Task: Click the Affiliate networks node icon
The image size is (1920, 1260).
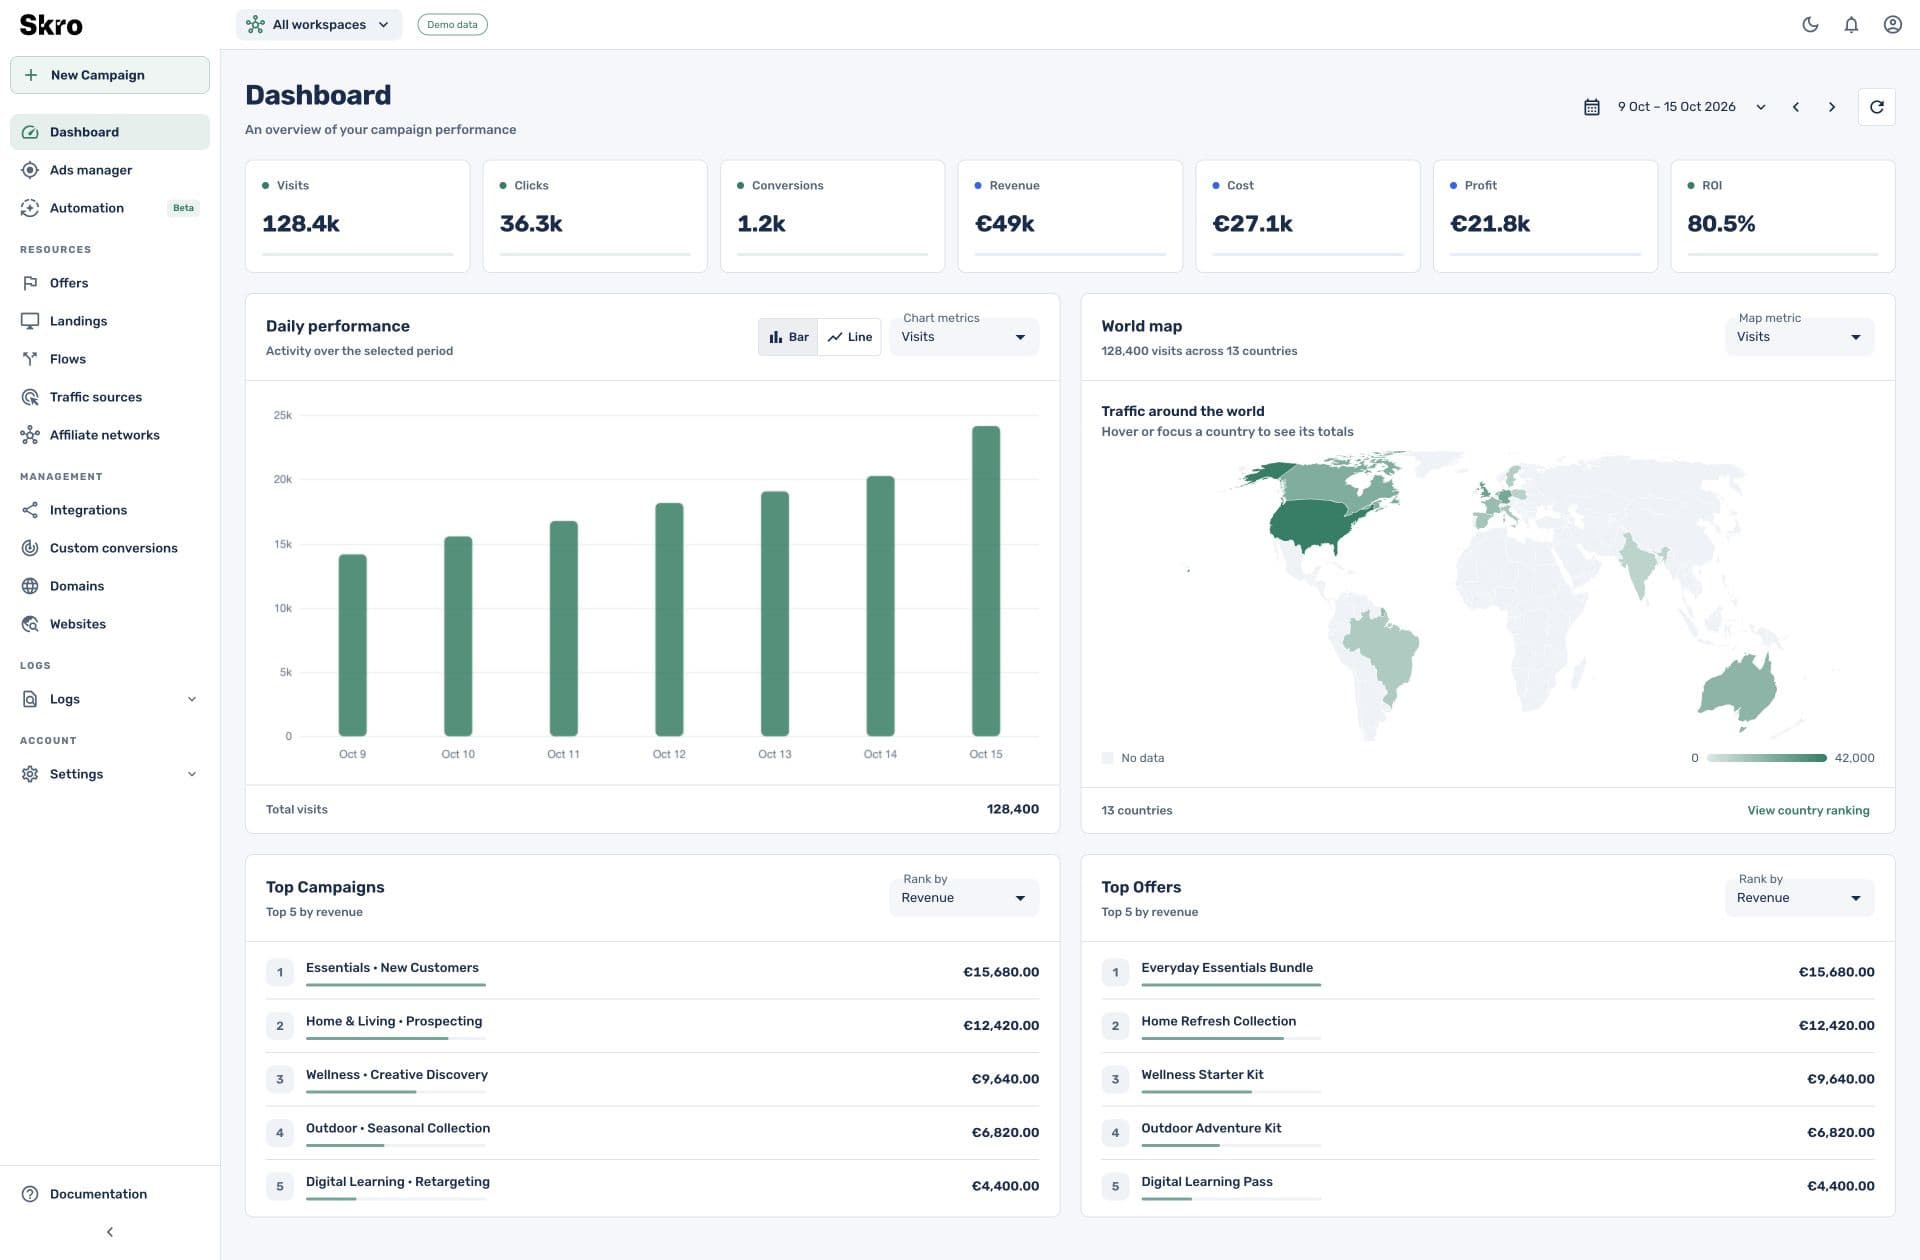Action: pos(30,435)
